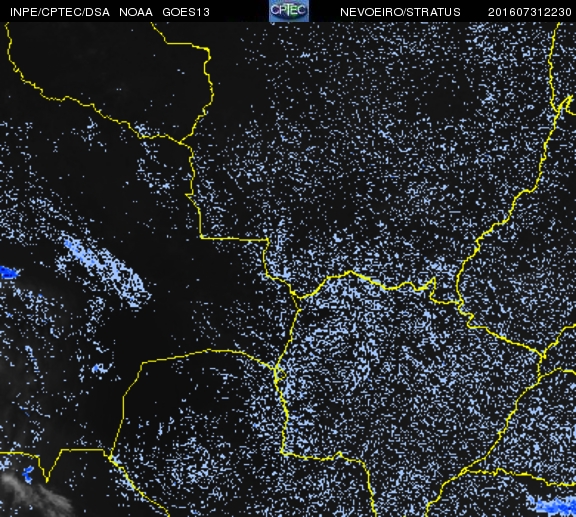Click the small dark blue blob above the white cloud
Image resolution: width=576 pixels, height=517 pixels.
coord(28,474)
